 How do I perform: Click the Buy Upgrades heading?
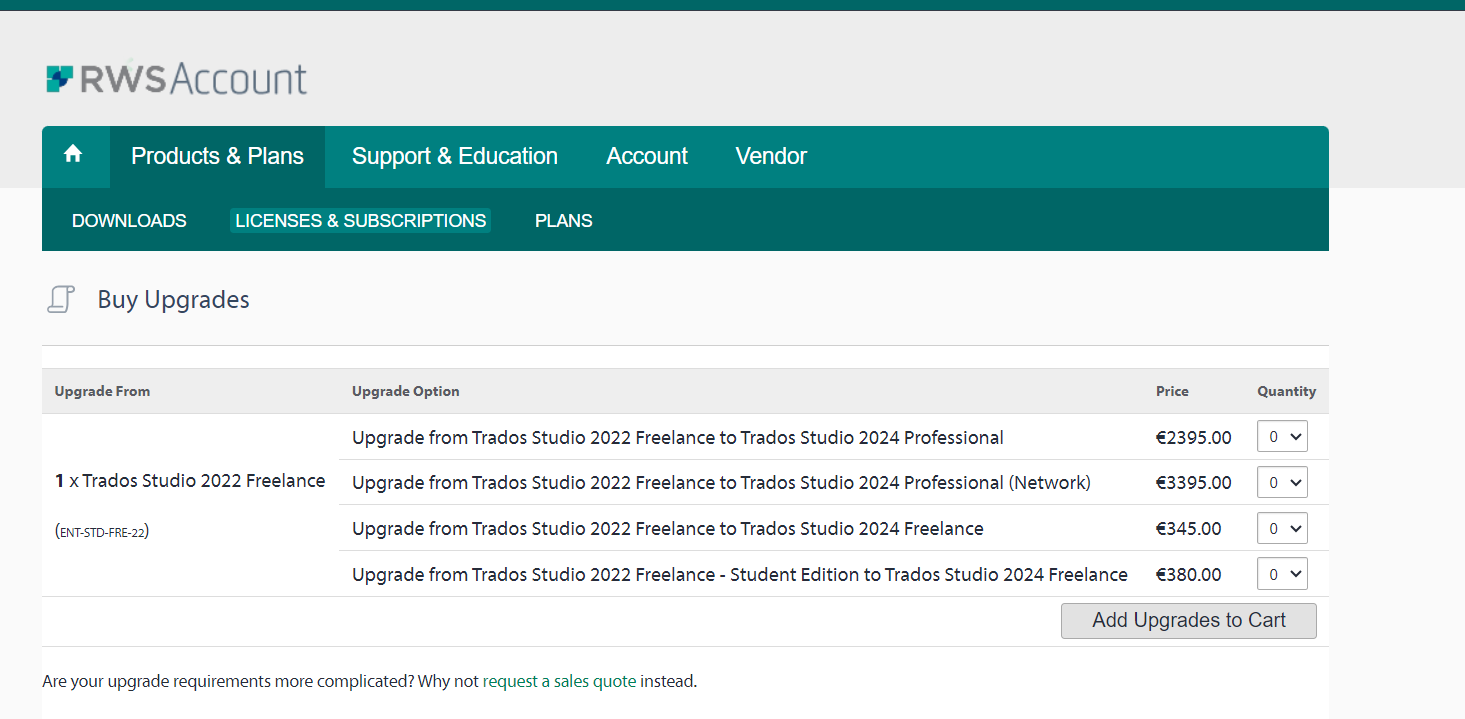pyautogui.click(x=174, y=299)
